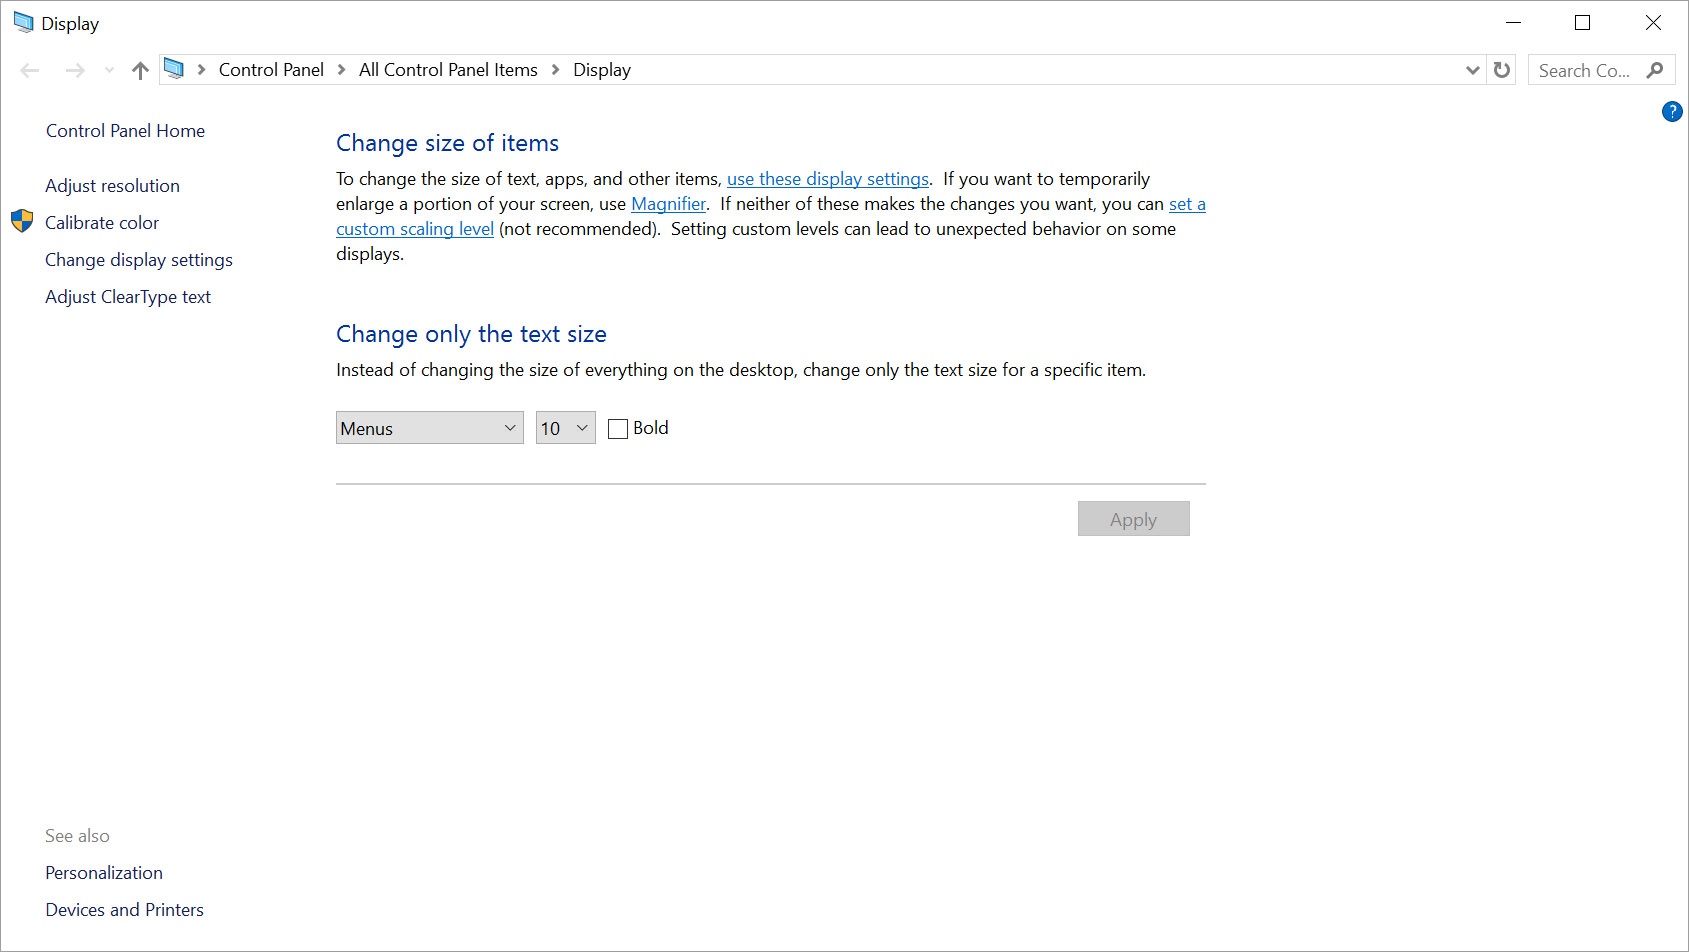1689x952 pixels.
Task: Enable the Bold checkbox
Action: [618, 429]
